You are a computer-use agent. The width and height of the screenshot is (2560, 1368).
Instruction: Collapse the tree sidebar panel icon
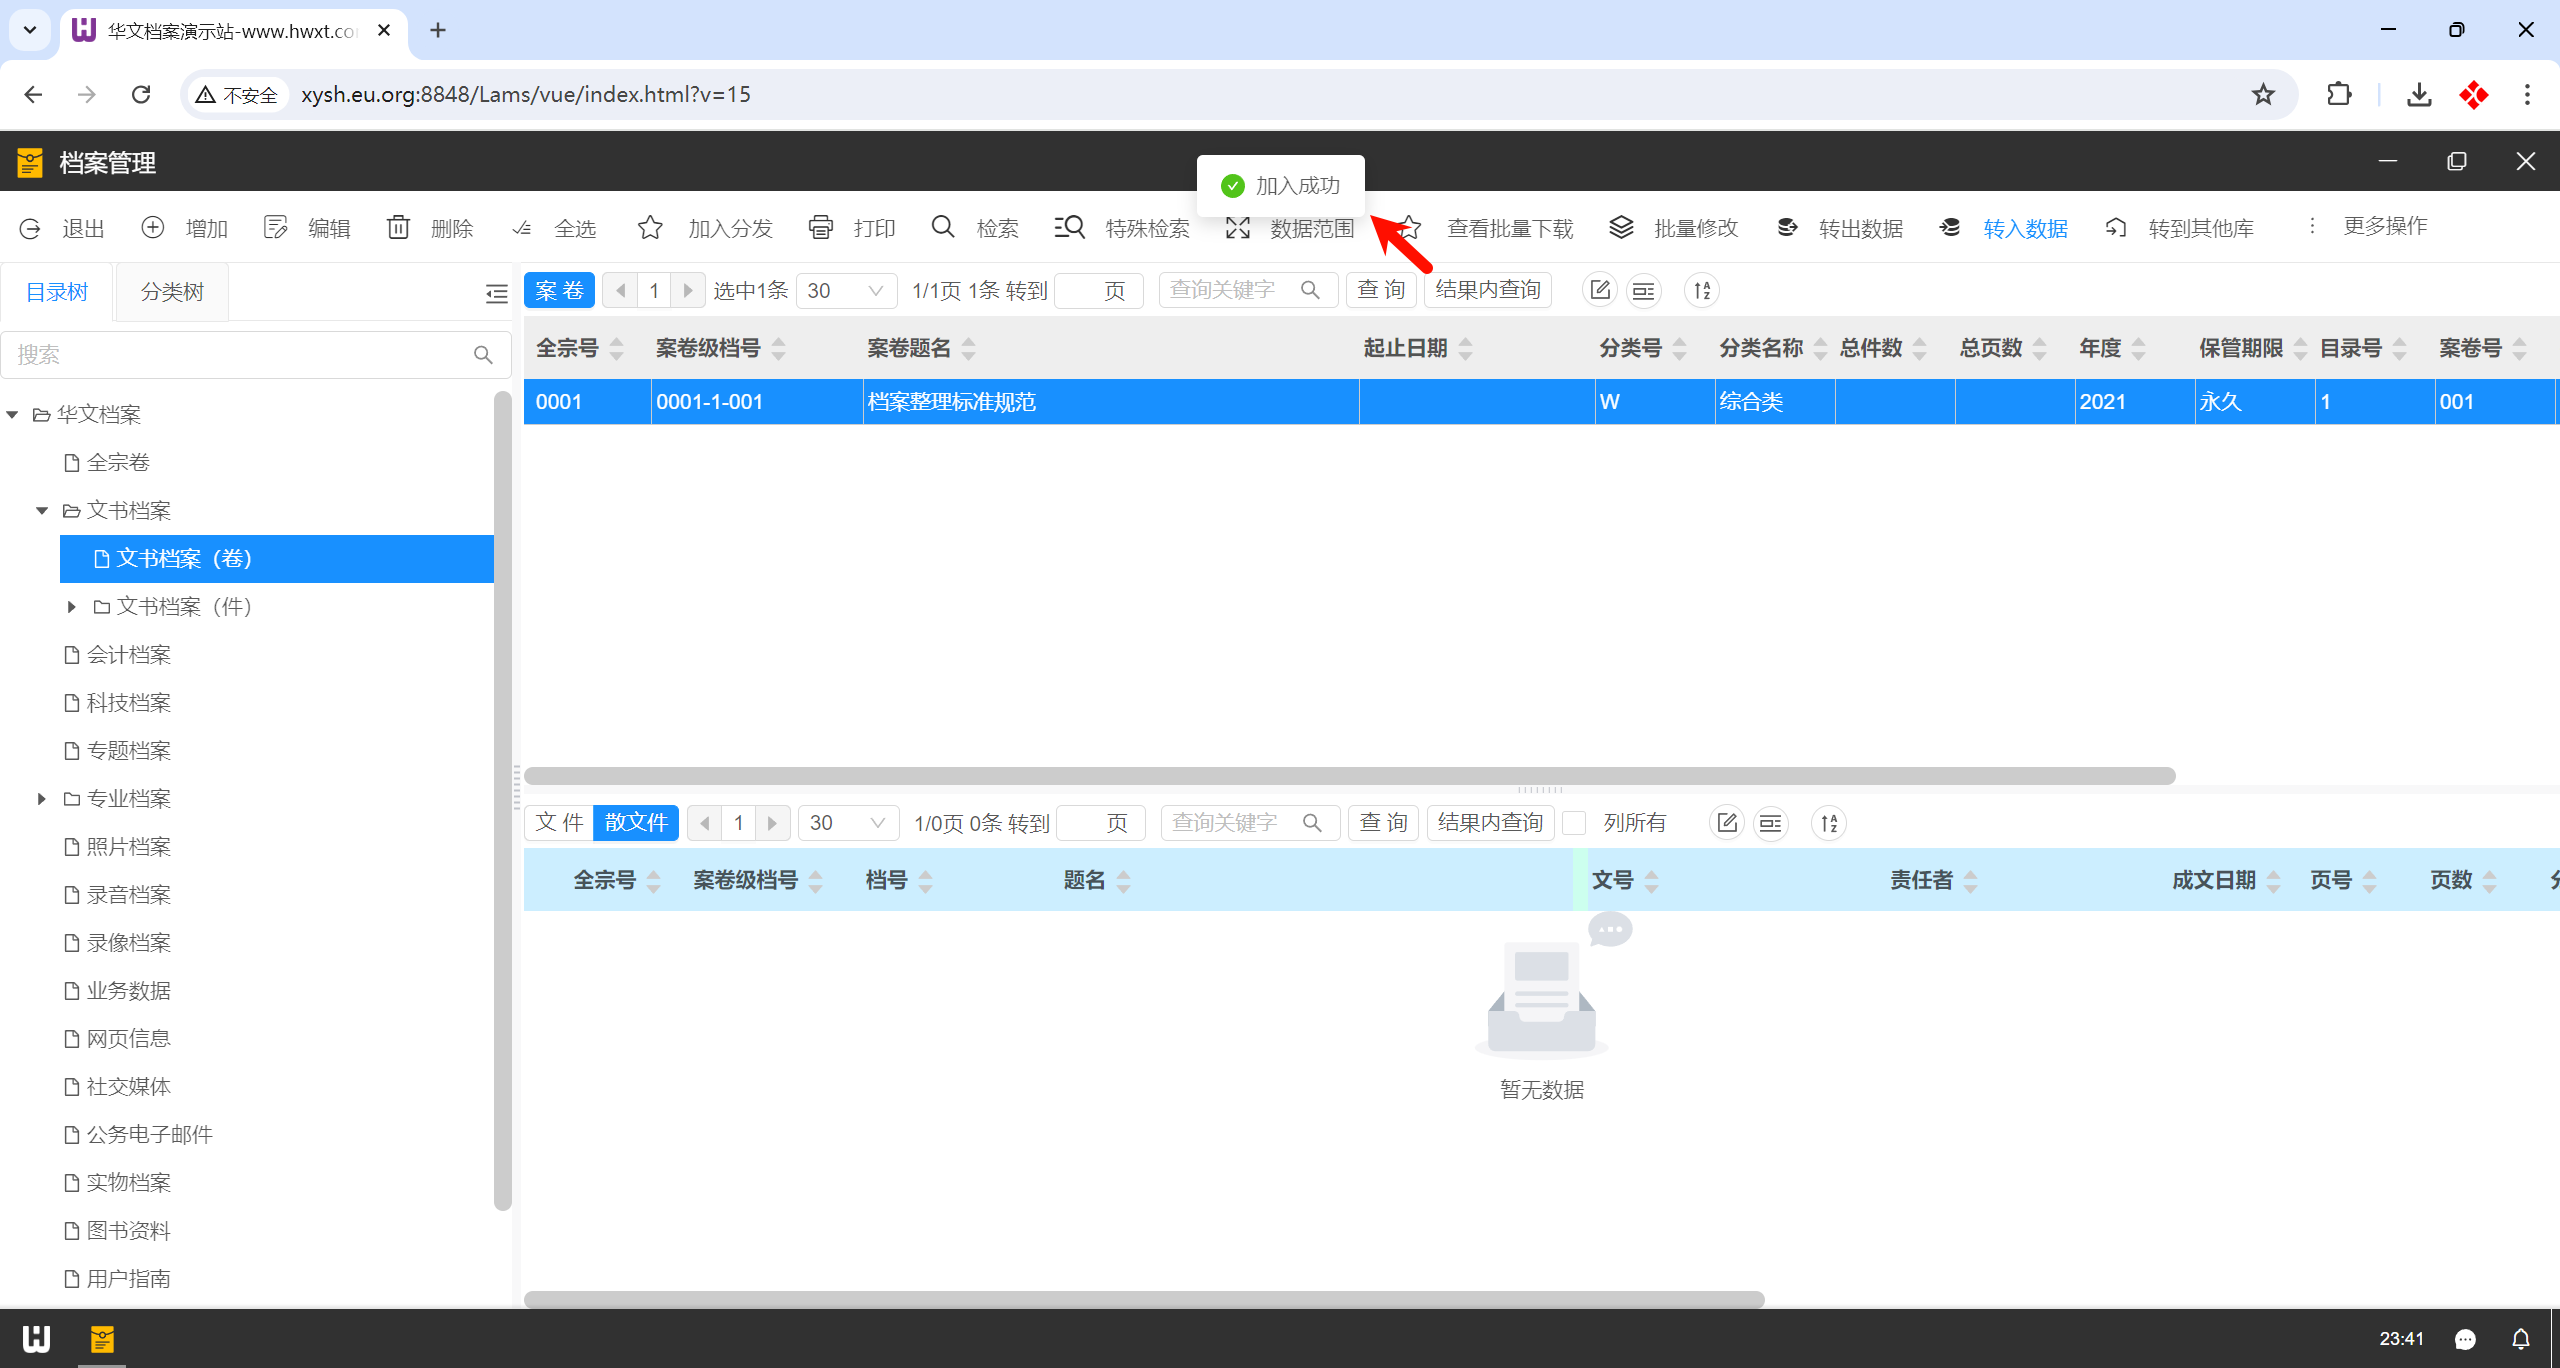coord(496,292)
